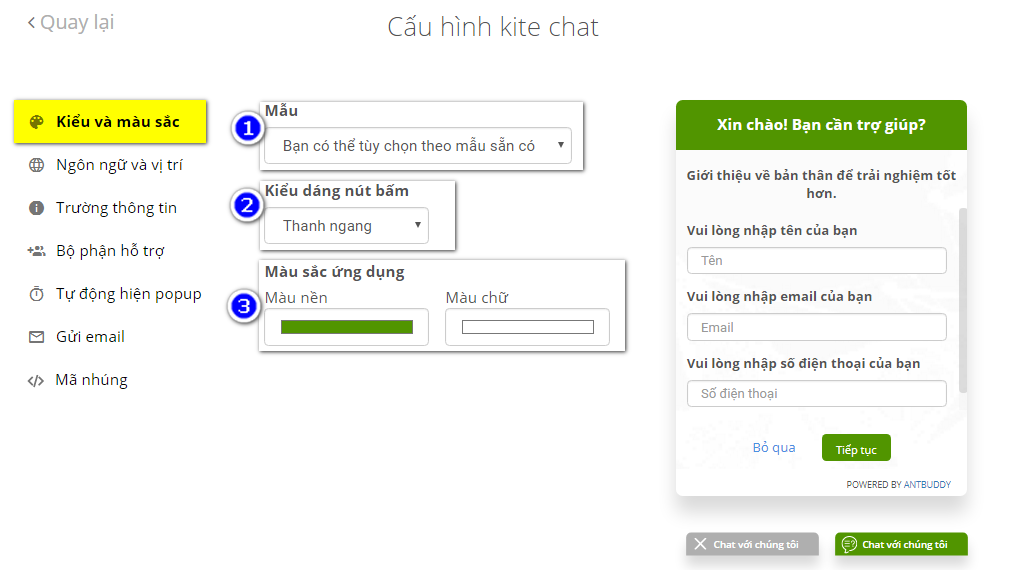The image size is (1010, 570).
Task: Click the X icon on gray chat bar
Action: tap(700, 544)
